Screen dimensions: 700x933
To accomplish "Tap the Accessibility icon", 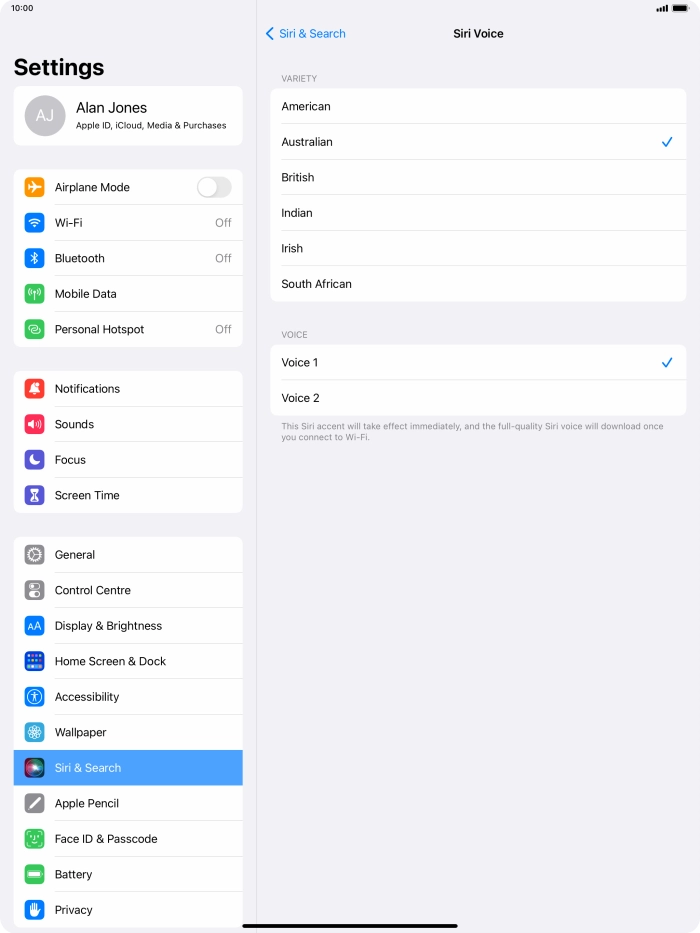I will (x=35, y=697).
